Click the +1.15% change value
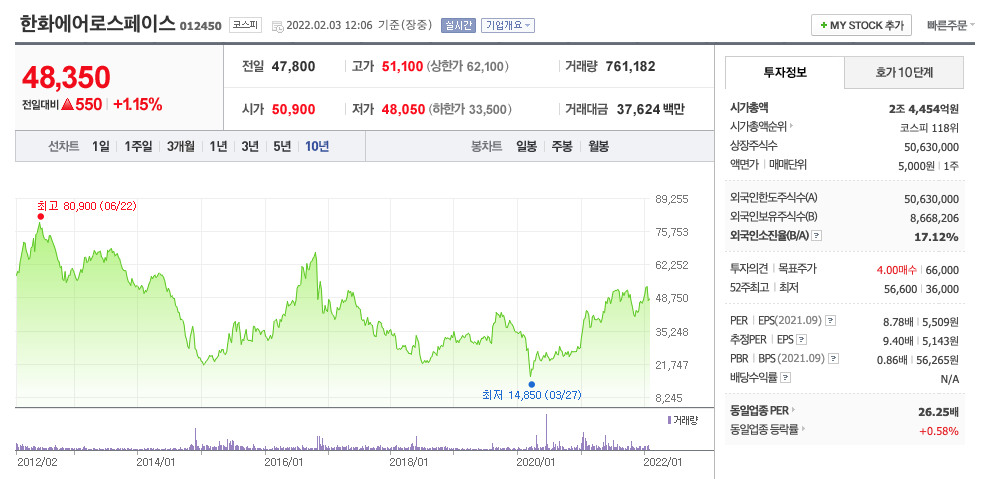The width and height of the screenshot is (992, 479). pos(138,104)
